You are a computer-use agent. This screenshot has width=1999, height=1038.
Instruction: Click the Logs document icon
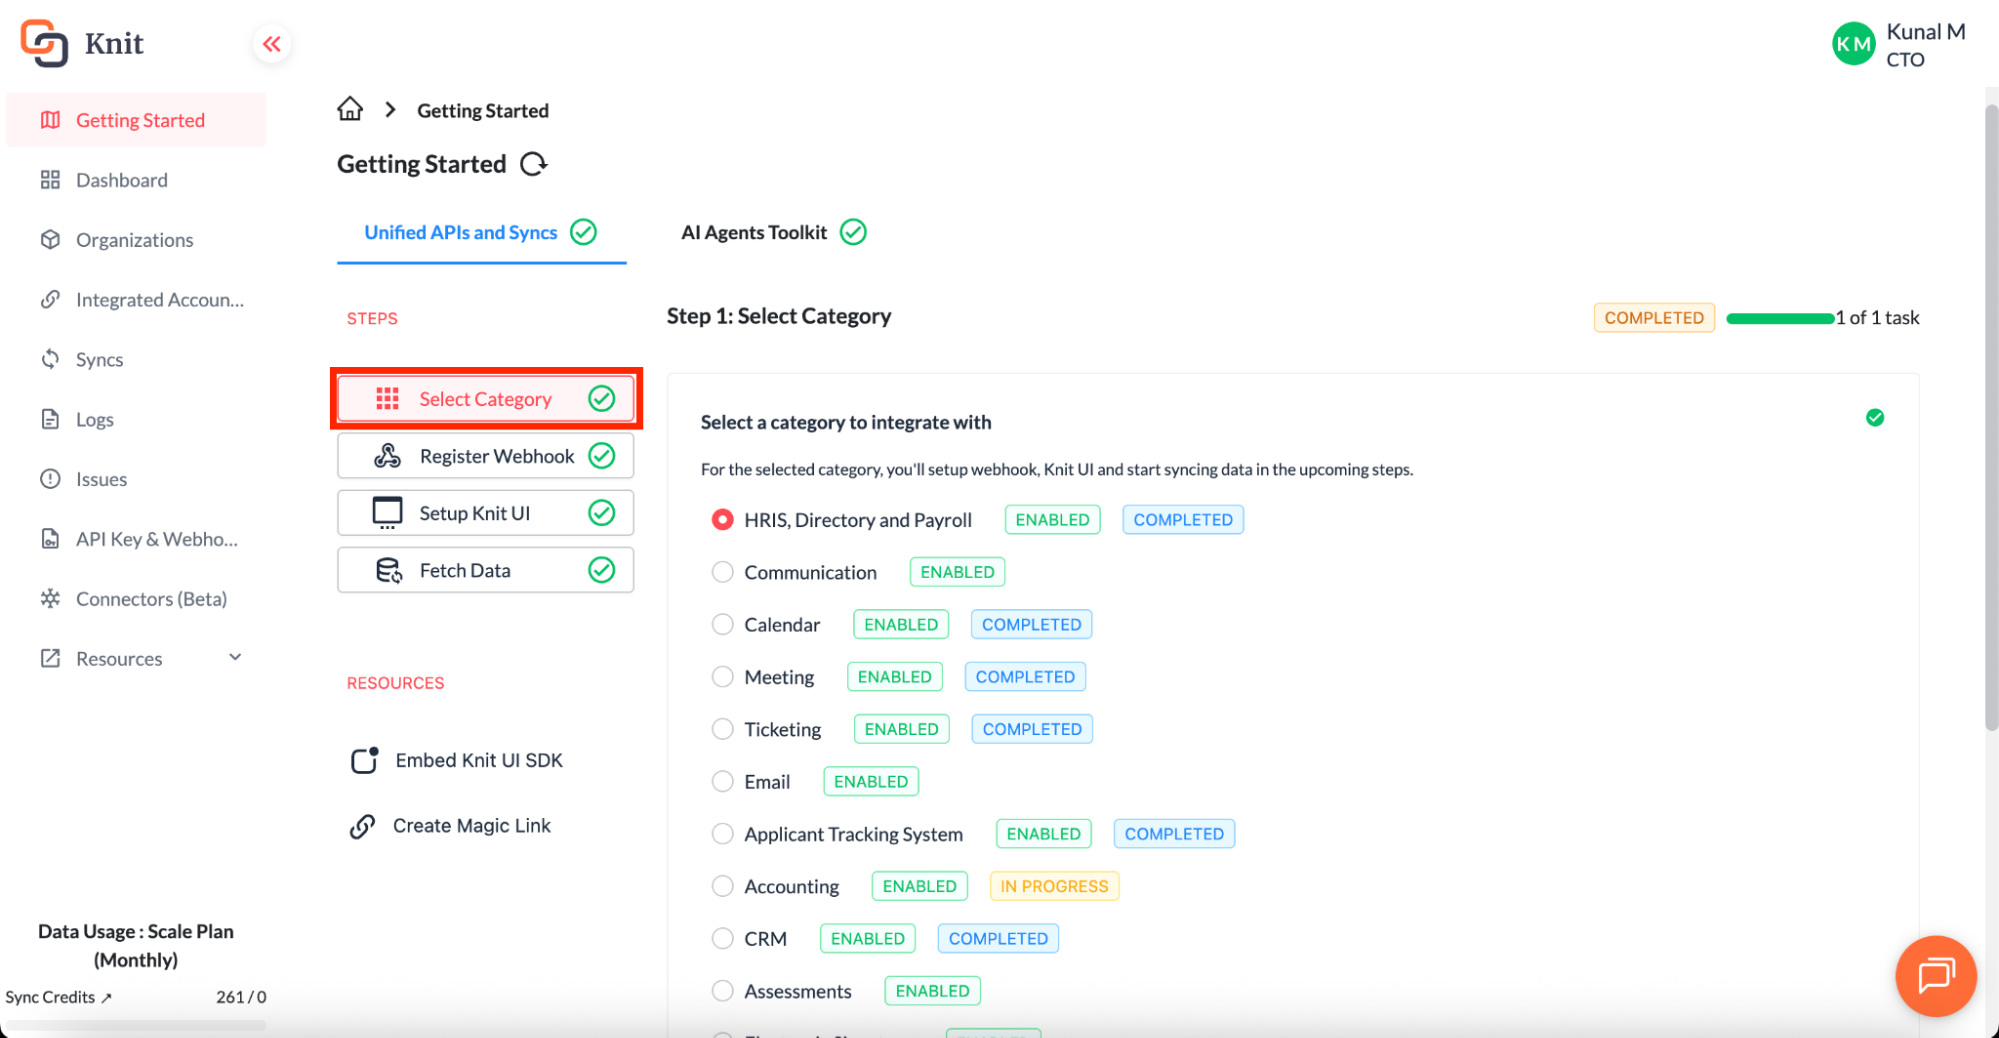(50, 419)
